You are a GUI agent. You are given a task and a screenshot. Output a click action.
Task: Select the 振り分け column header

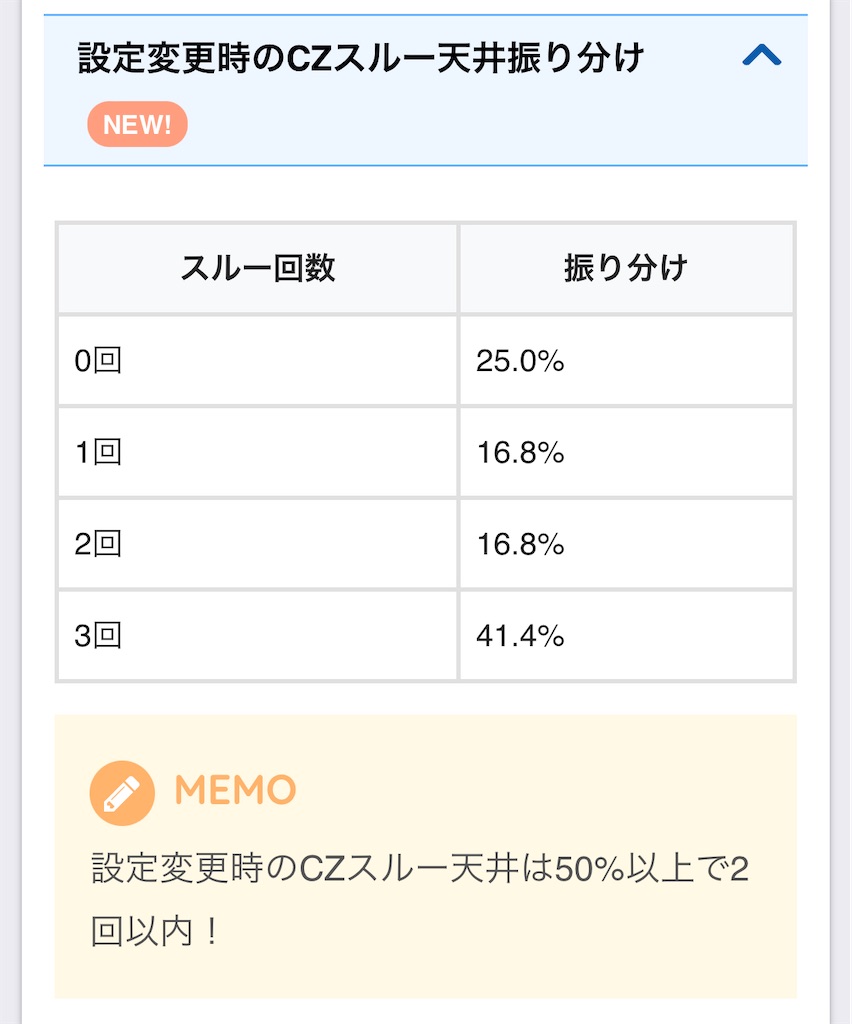tap(626, 268)
